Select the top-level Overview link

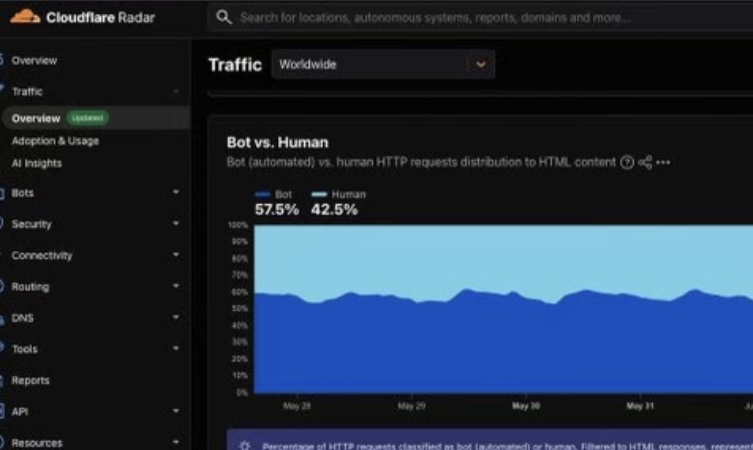tap(34, 61)
